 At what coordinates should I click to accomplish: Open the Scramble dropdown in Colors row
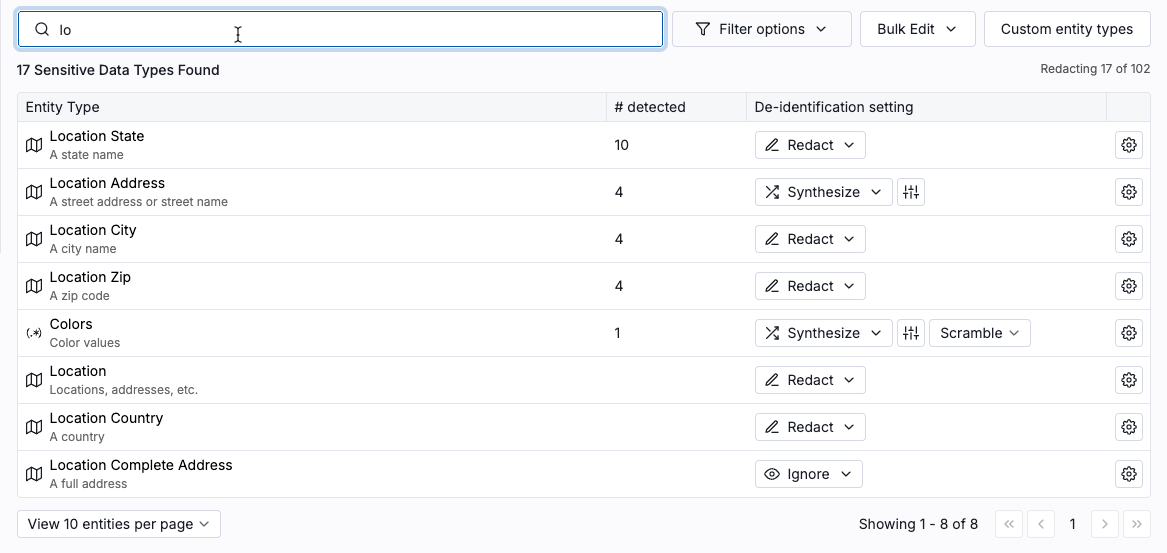tap(979, 333)
